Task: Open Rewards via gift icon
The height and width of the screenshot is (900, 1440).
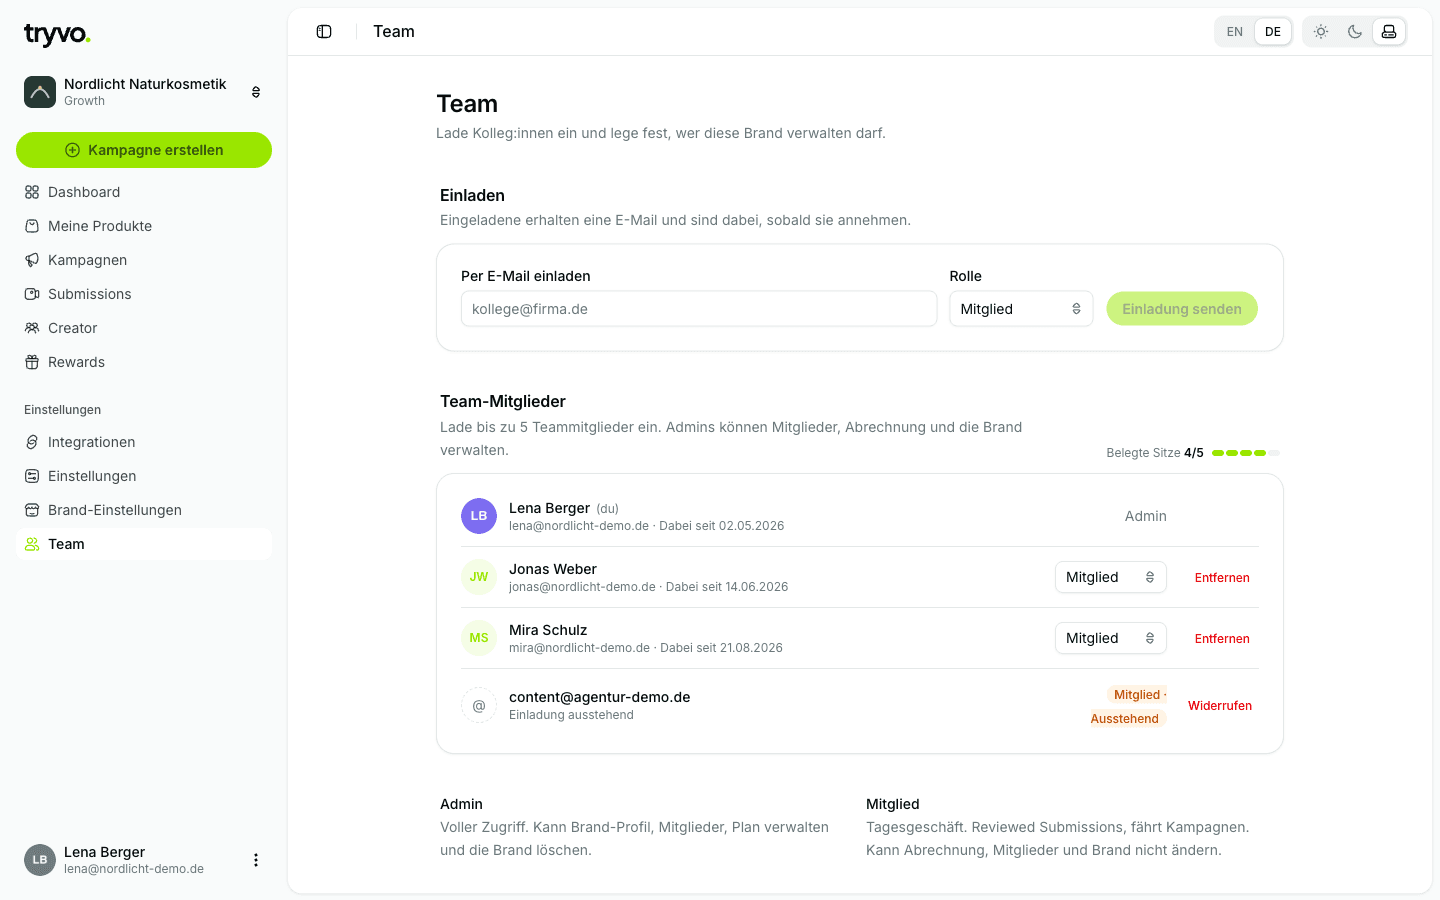Action: [32, 362]
